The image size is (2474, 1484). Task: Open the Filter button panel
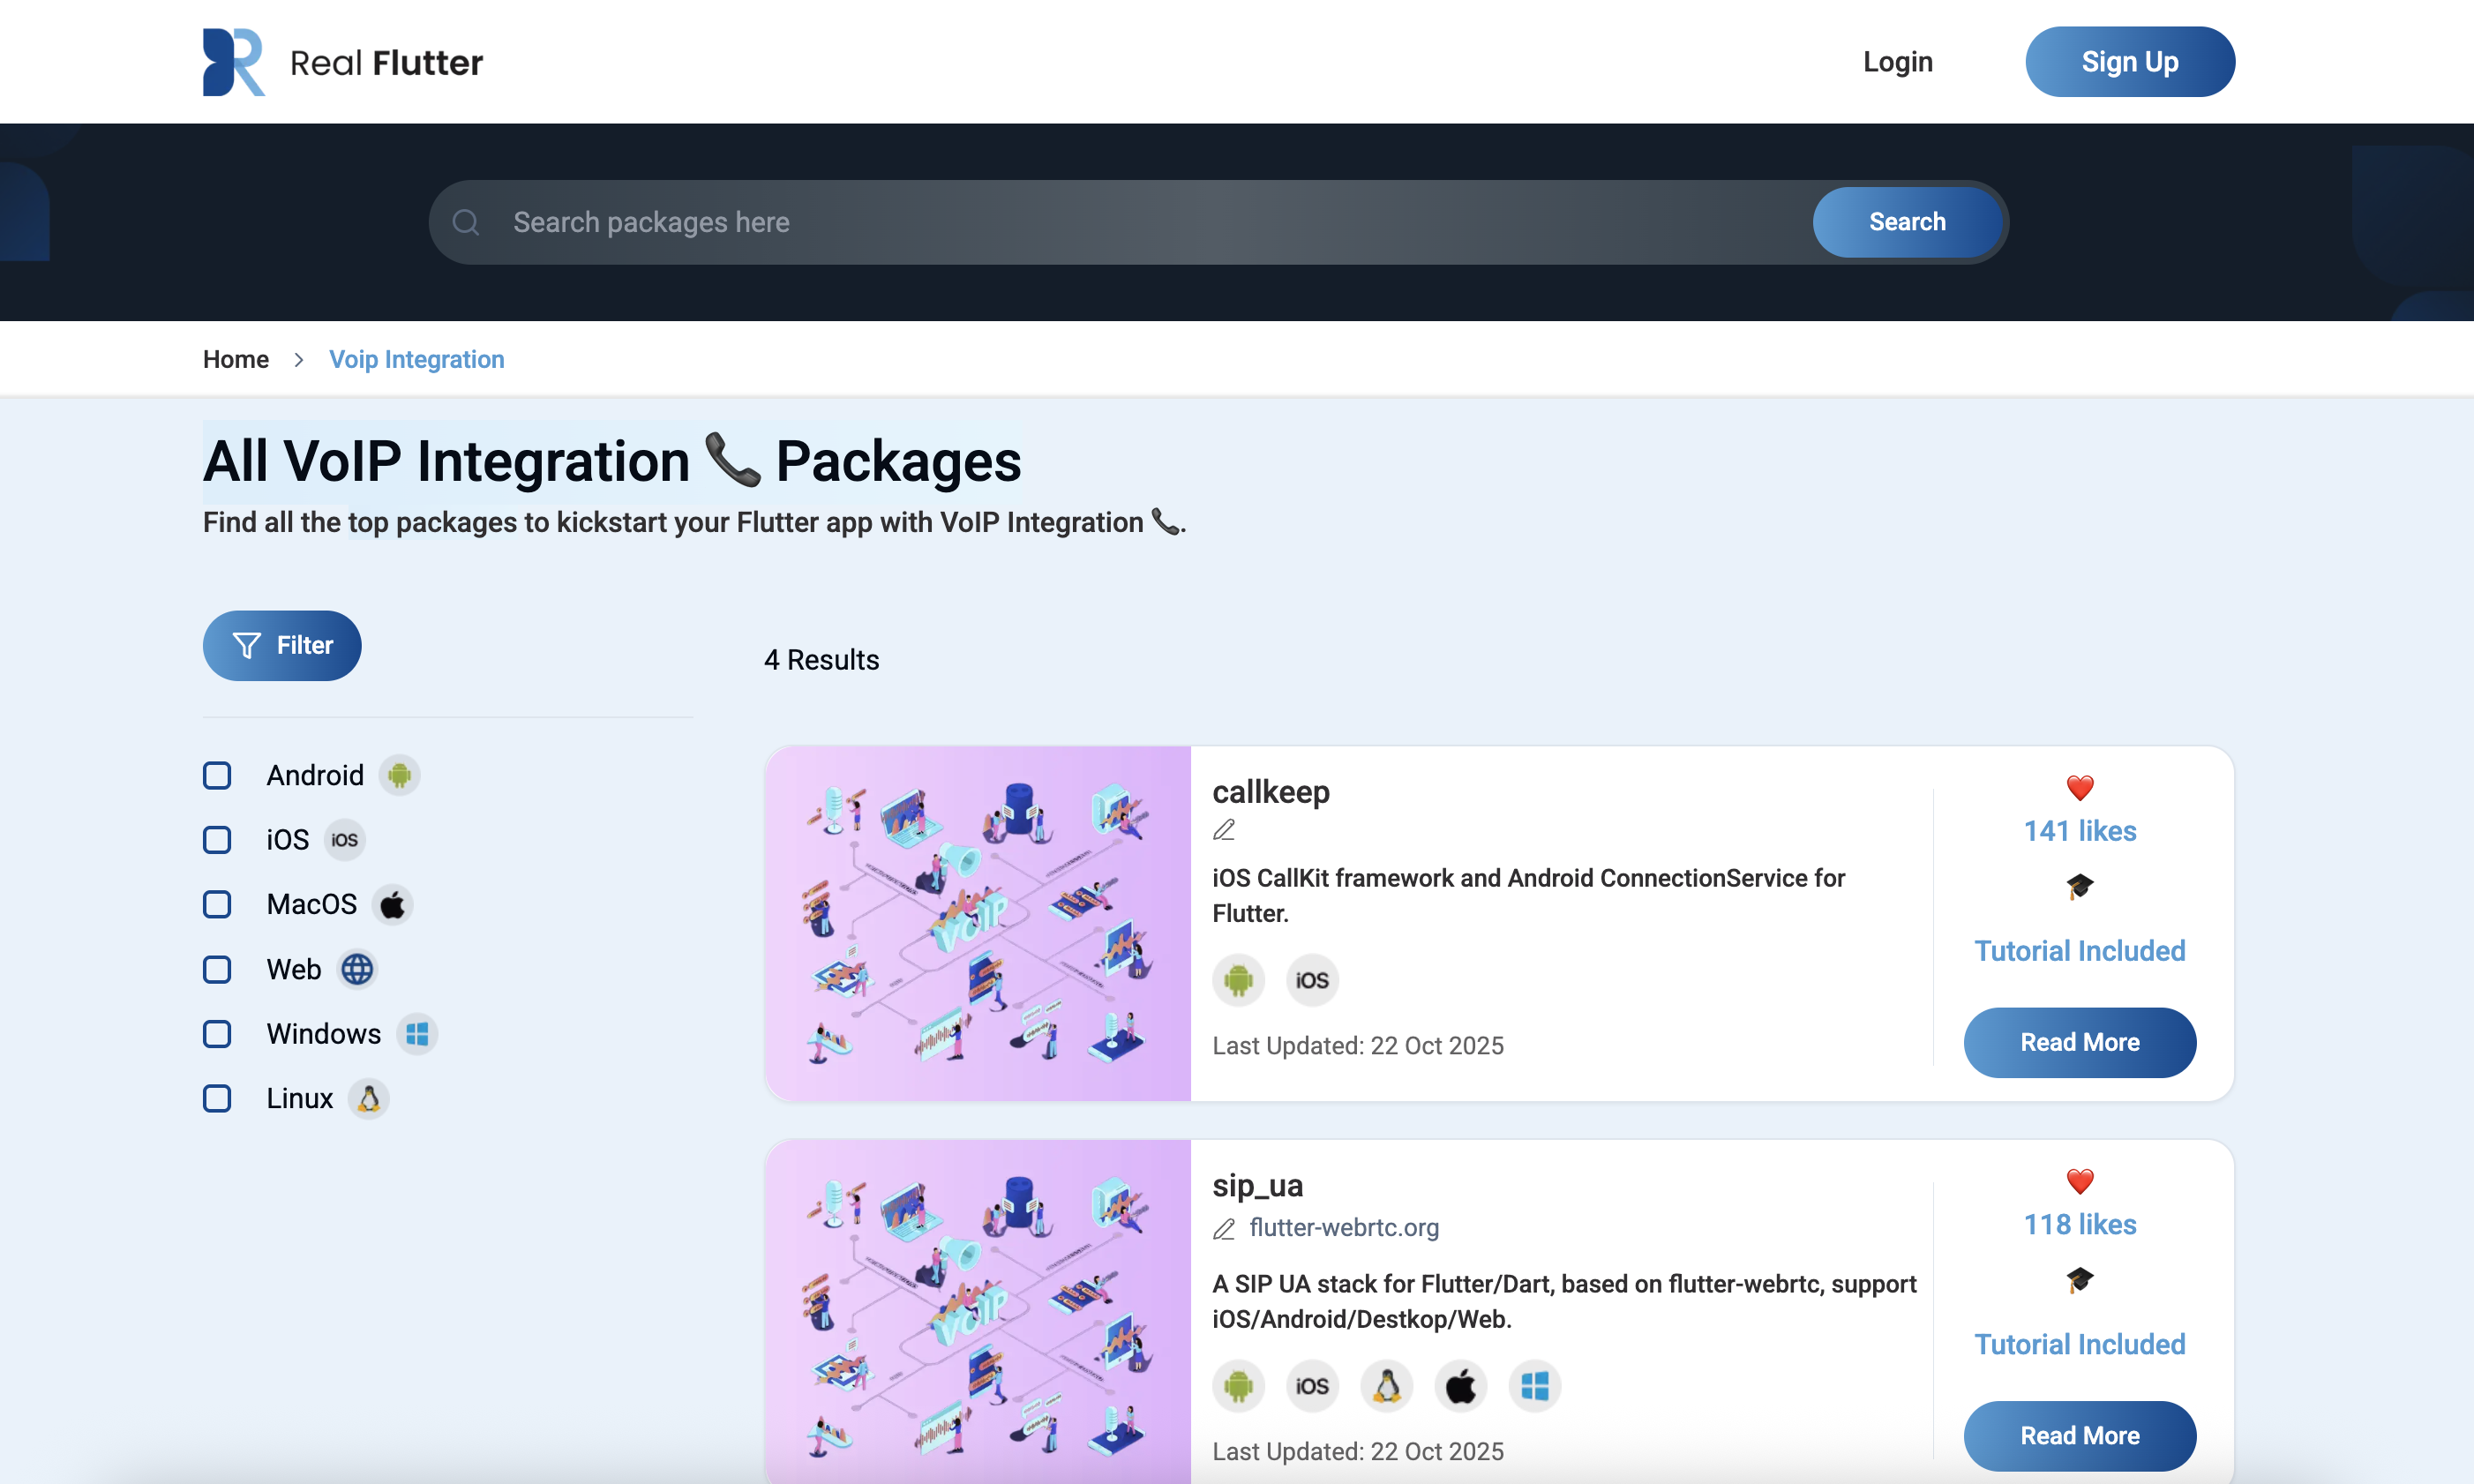coord(282,645)
